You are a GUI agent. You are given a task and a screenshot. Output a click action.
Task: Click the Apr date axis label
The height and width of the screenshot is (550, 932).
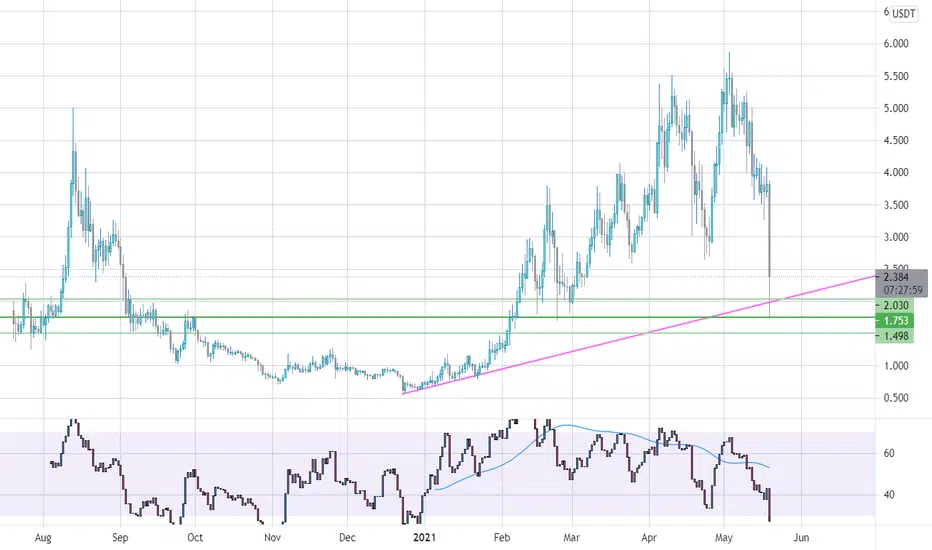click(649, 538)
